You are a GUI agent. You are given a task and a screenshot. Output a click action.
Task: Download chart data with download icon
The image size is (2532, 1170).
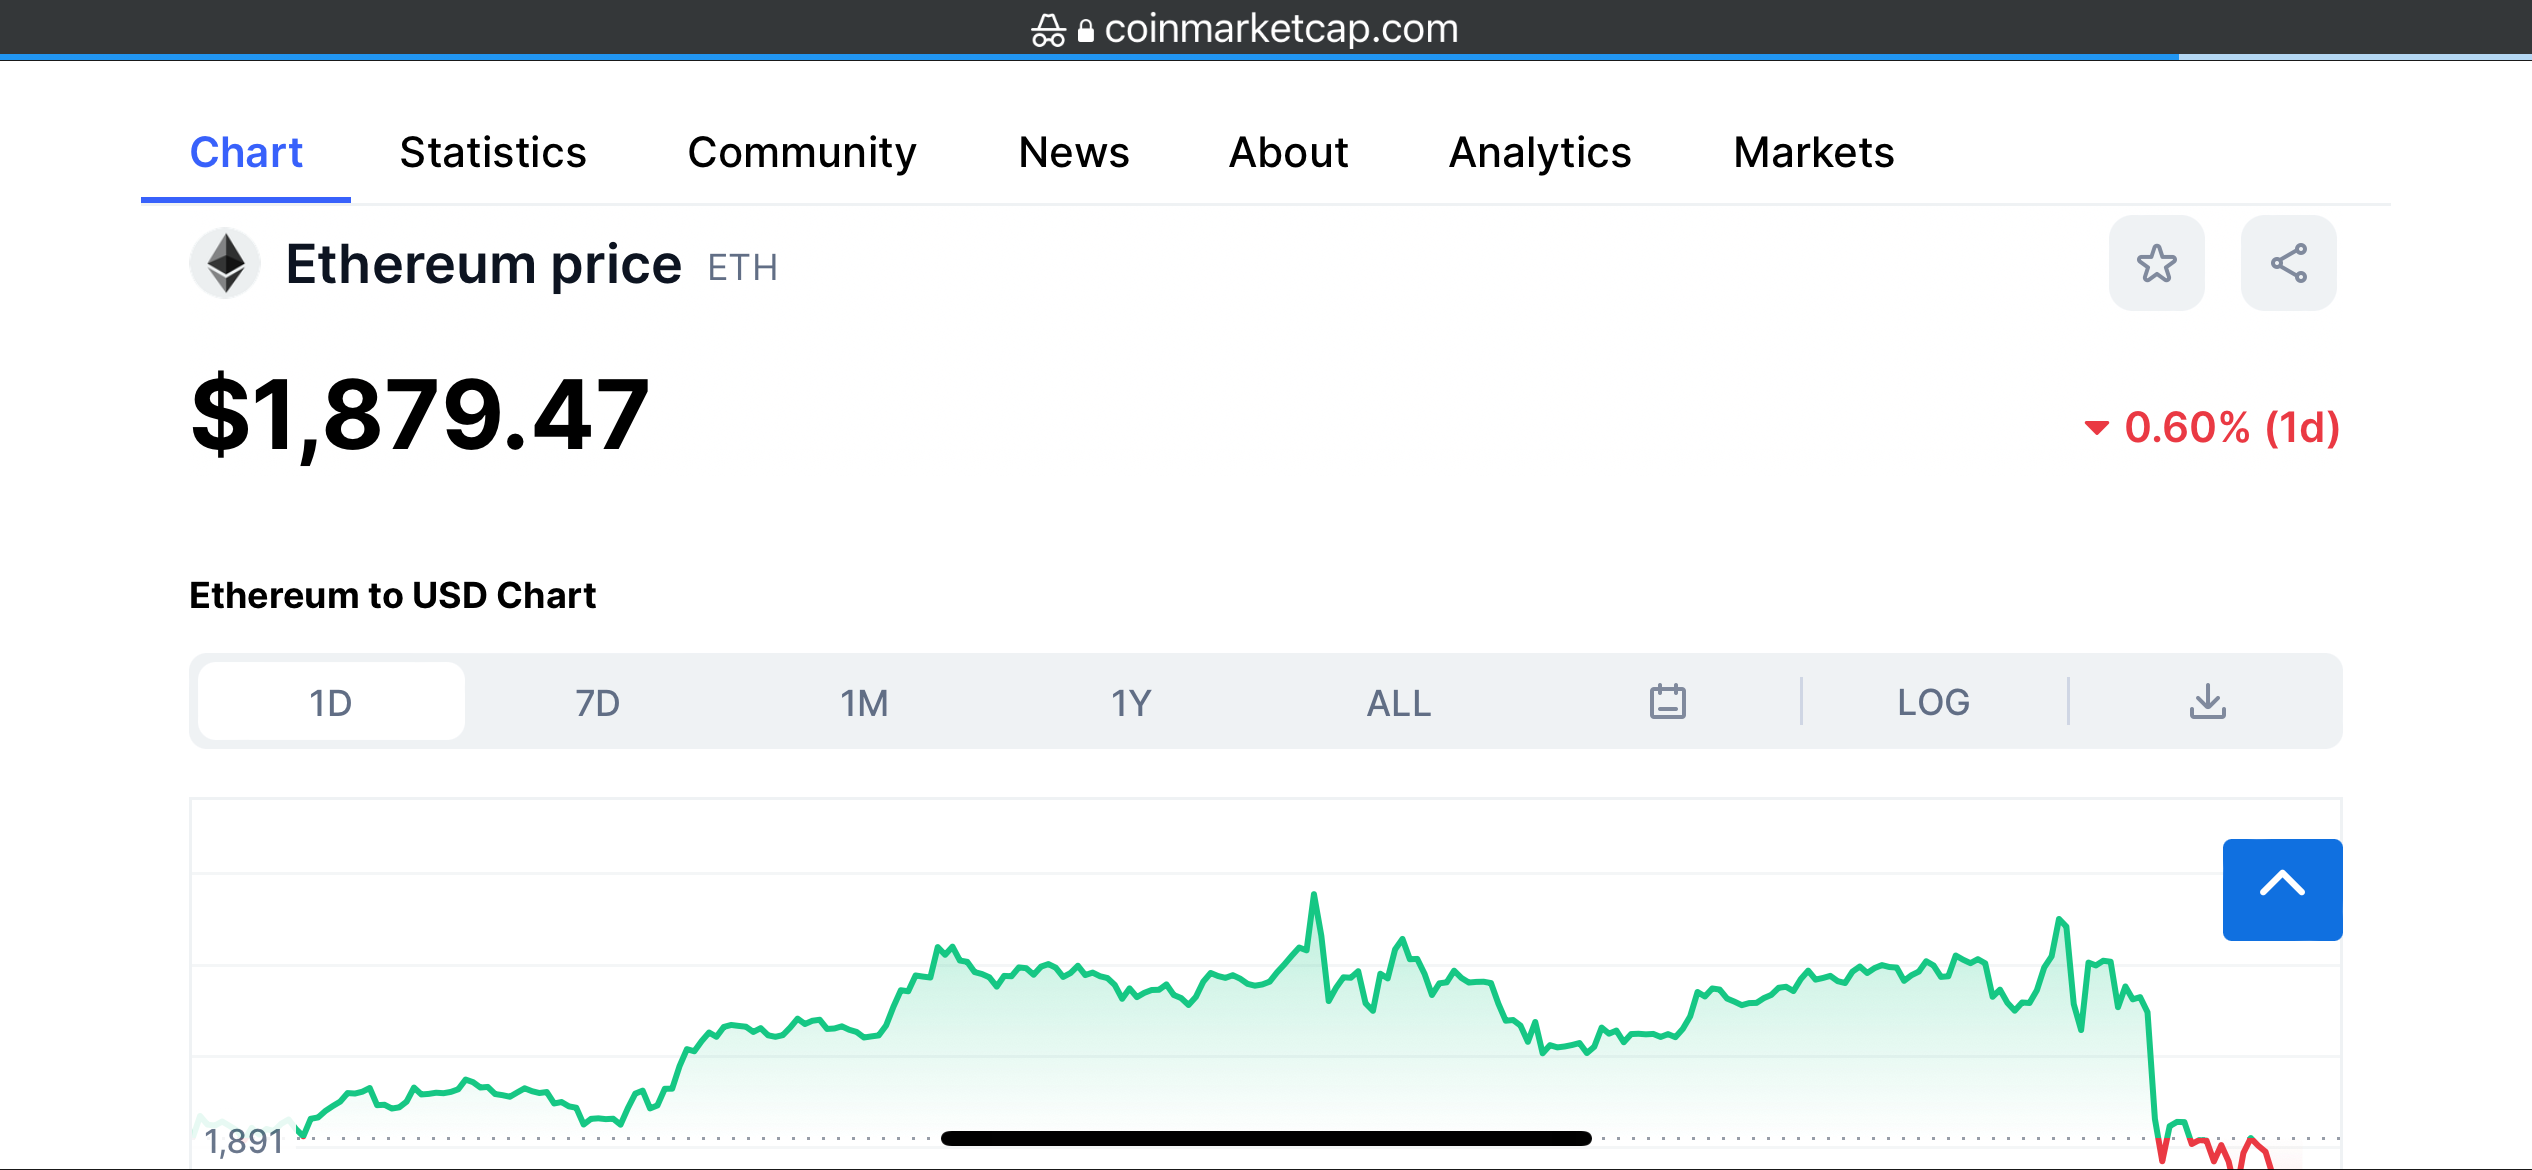(2207, 702)
